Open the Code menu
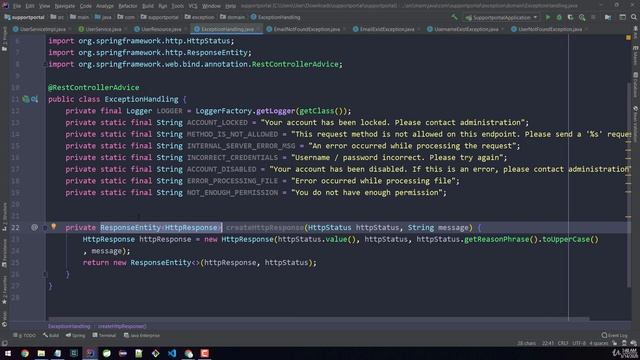The height and width of the screenshot is (360, 640). coord(86,6)
